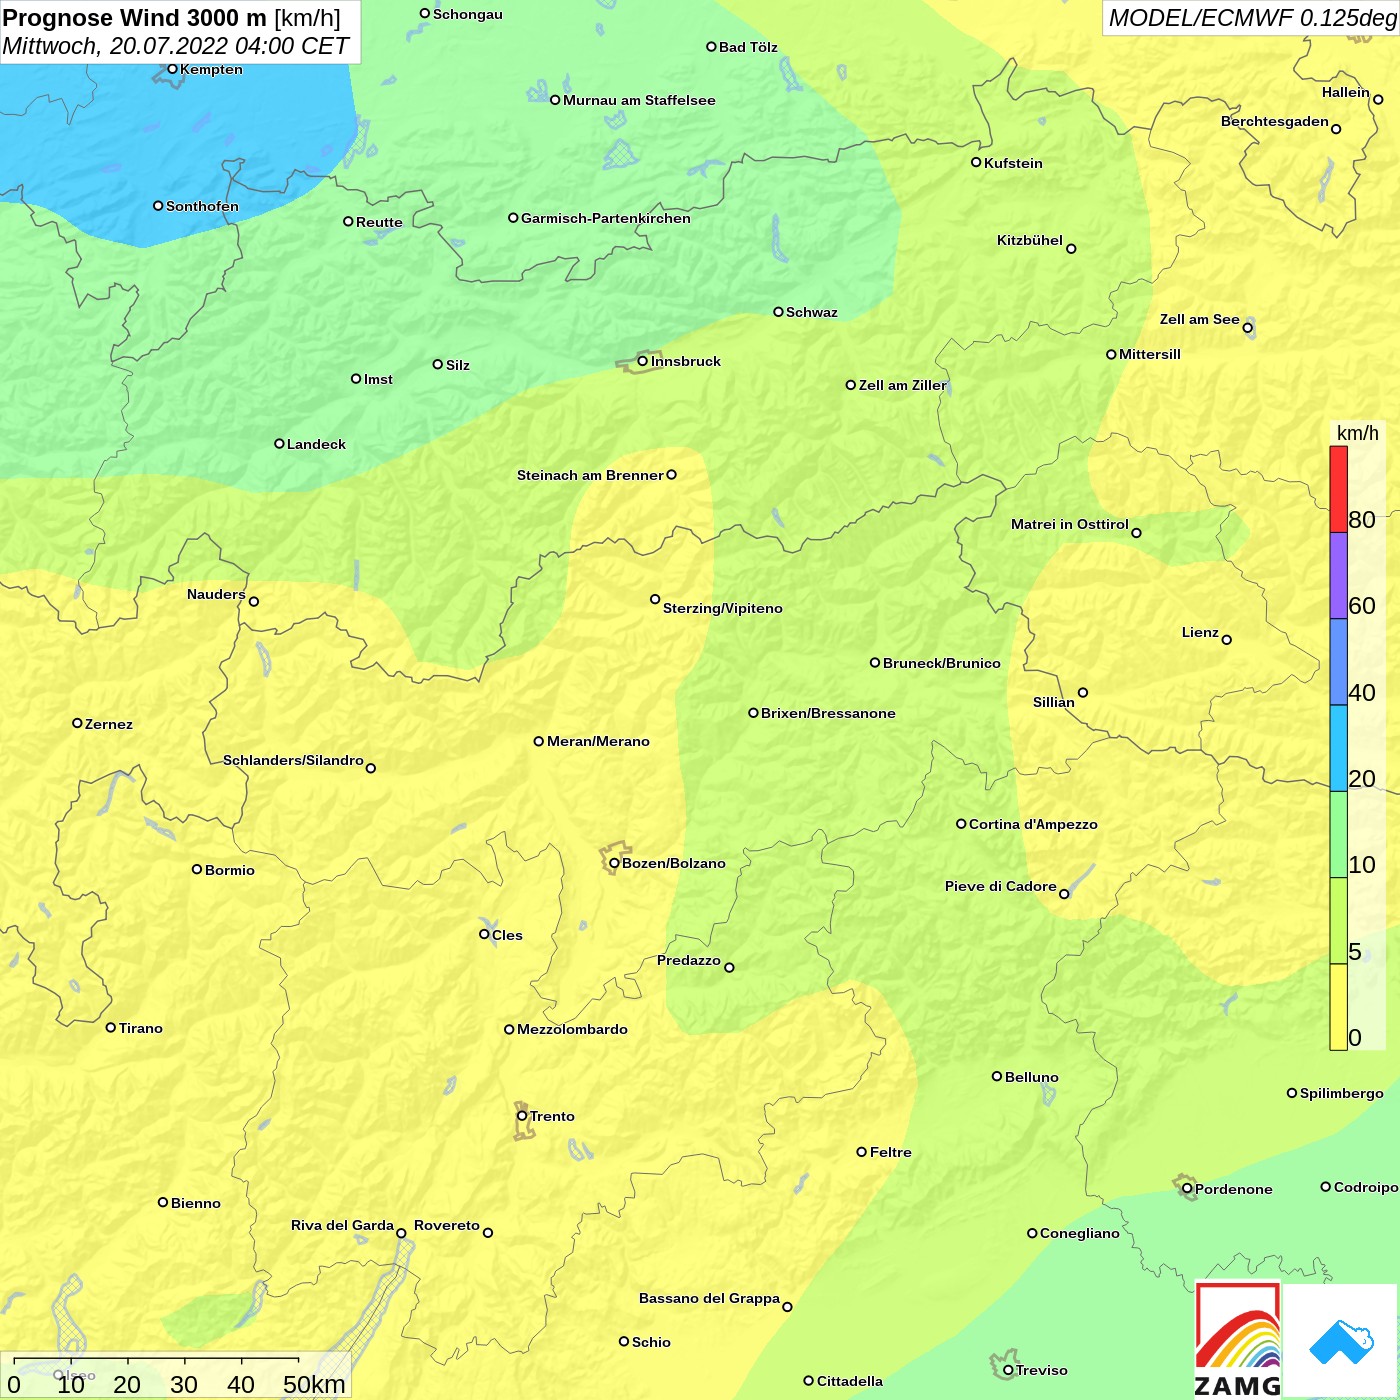Click the Tirano label
1400x1400 pixels.
pyautogui.click(x=141, y=1028)
